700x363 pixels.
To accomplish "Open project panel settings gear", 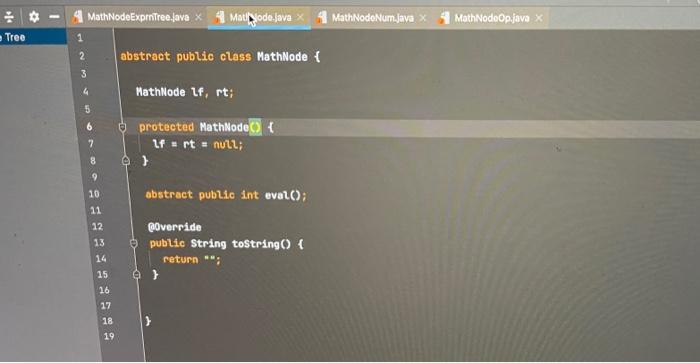I will click(34, 17).
